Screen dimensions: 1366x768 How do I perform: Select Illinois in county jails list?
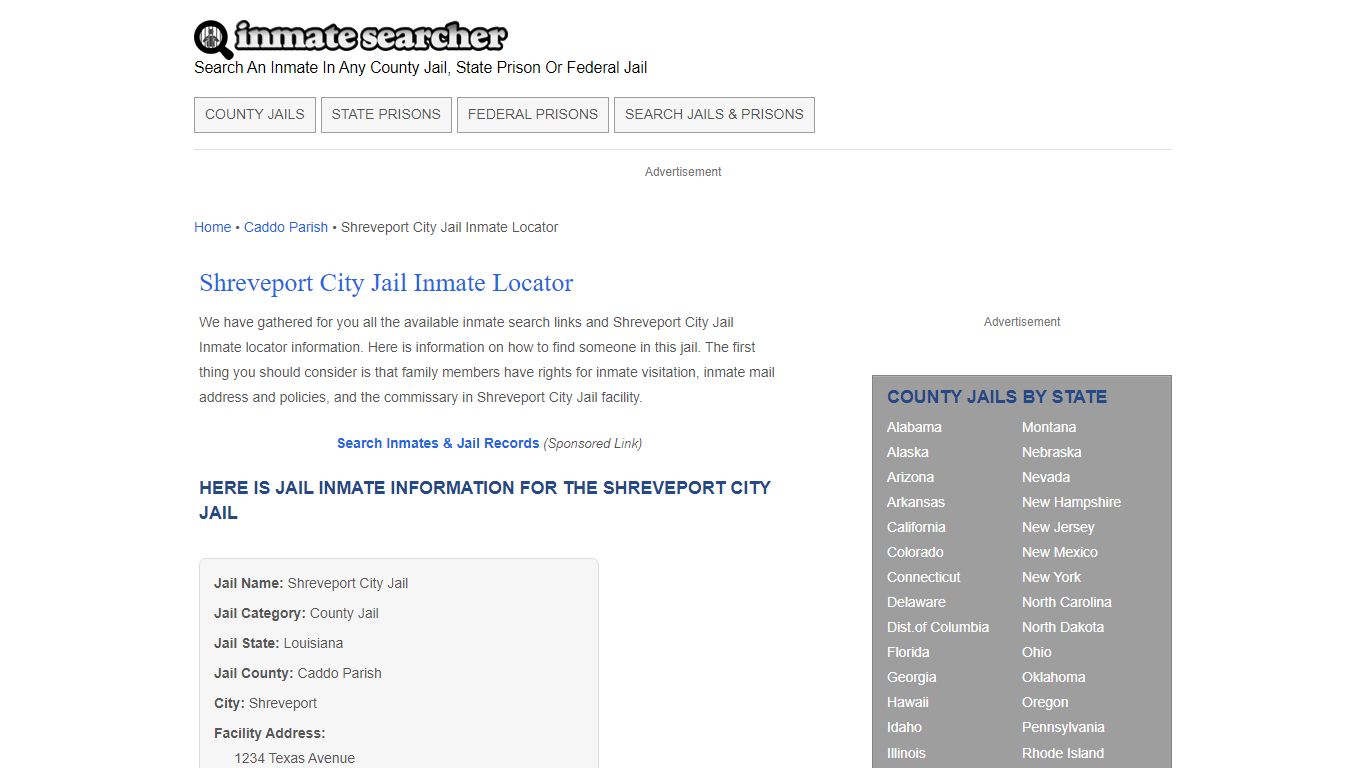(906, 753)
